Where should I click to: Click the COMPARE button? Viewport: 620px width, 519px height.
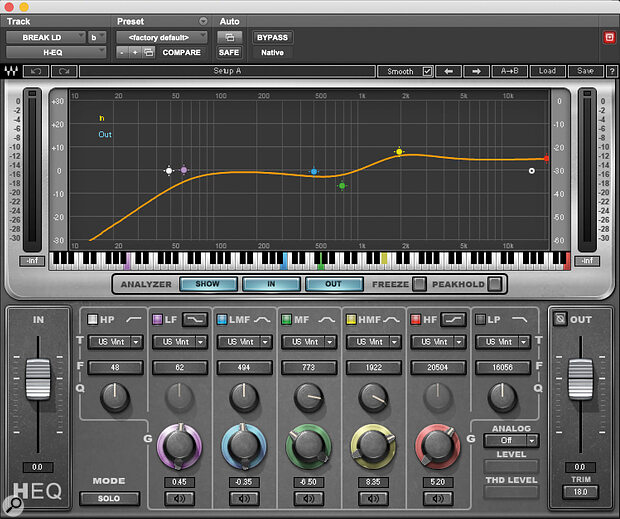[181, 52]
